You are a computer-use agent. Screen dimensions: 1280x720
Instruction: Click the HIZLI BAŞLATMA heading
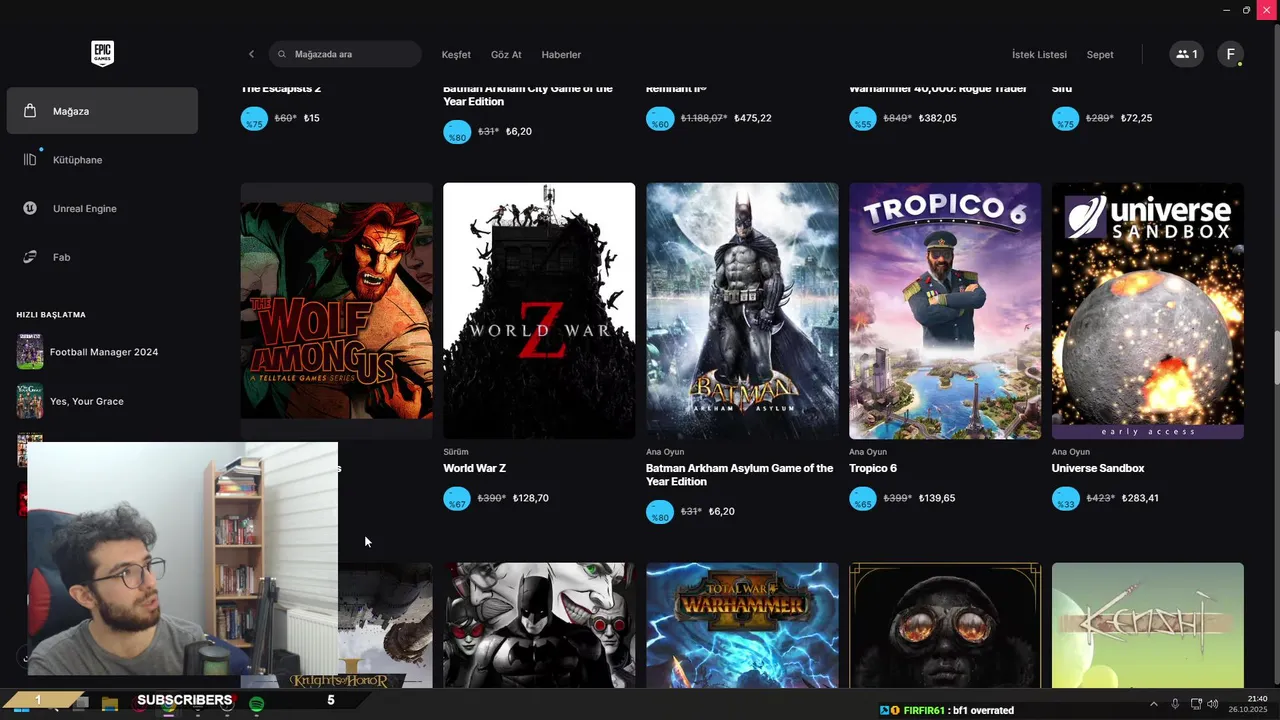[51, 315]
